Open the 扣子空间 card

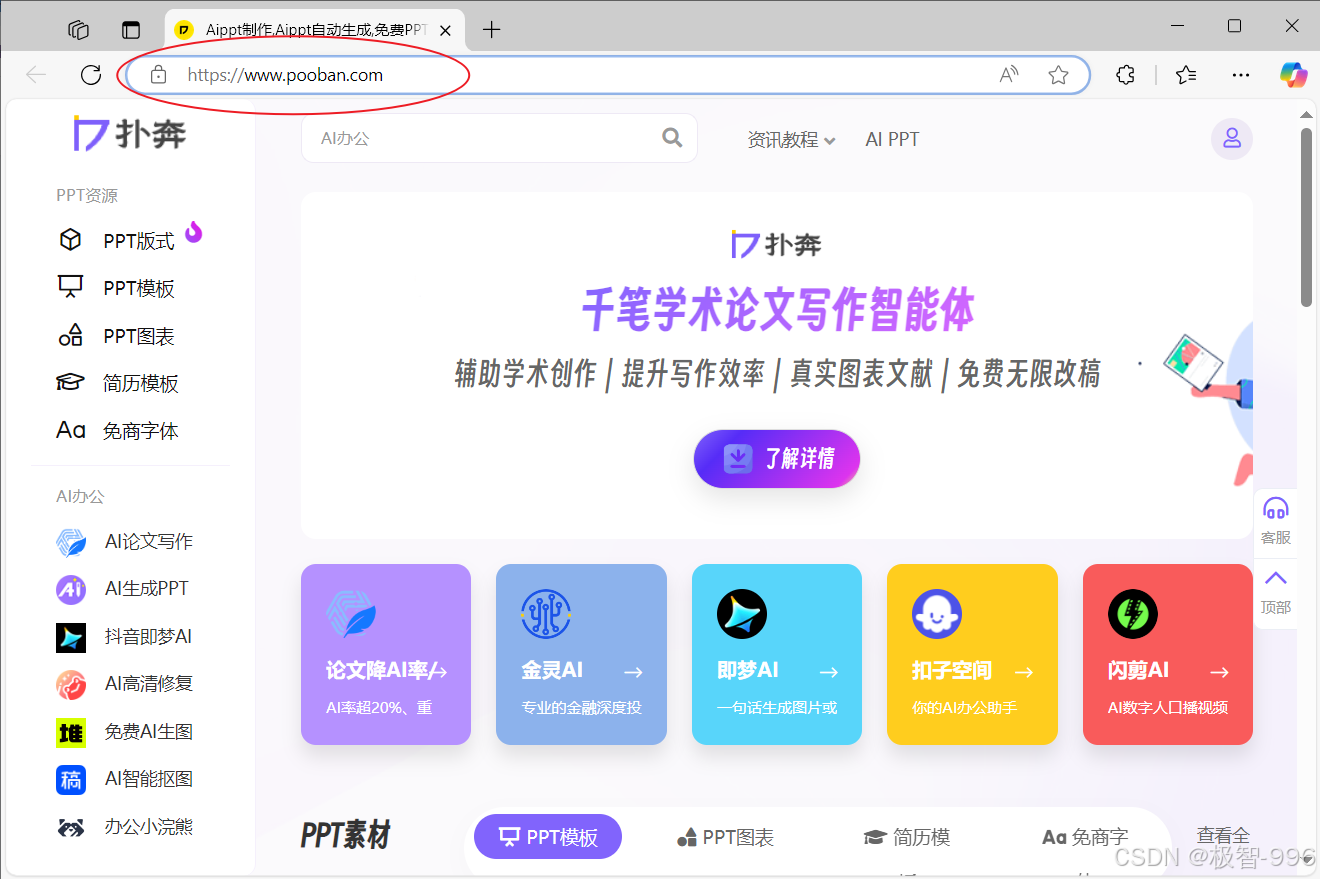point(972,654)
